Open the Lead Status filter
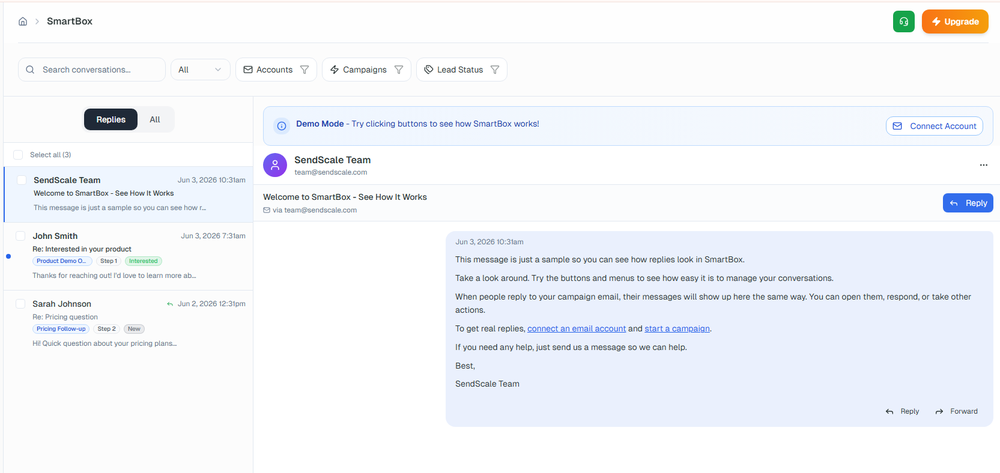Screen dimensions: 1000x473 coord(462,69)
